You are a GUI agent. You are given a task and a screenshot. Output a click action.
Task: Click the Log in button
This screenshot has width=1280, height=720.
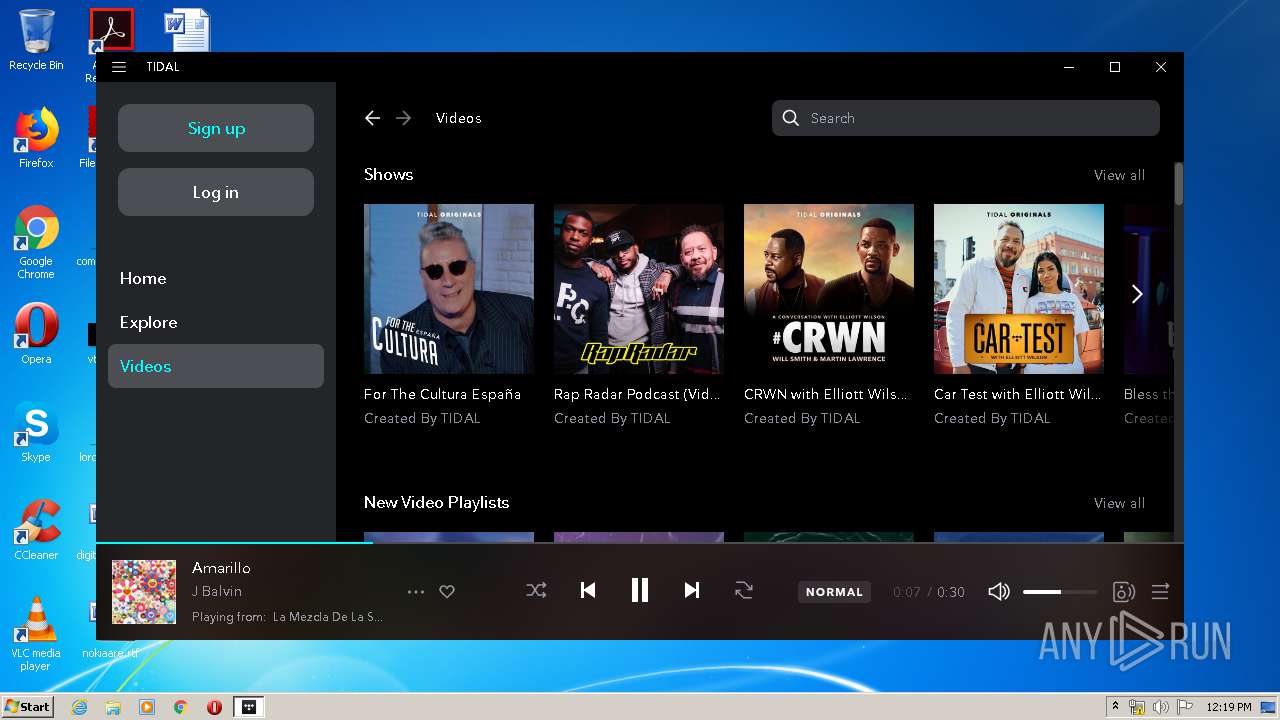(216, 192)
